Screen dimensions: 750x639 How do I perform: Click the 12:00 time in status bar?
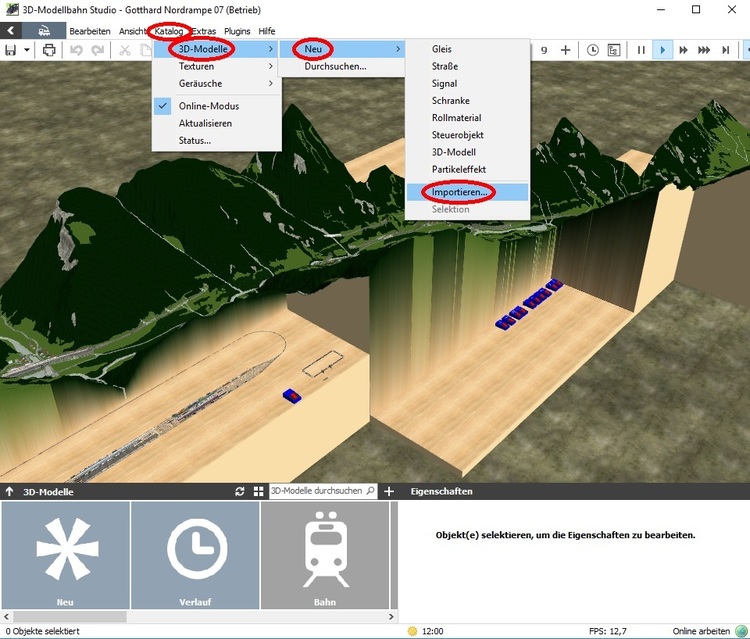(432, 631)
